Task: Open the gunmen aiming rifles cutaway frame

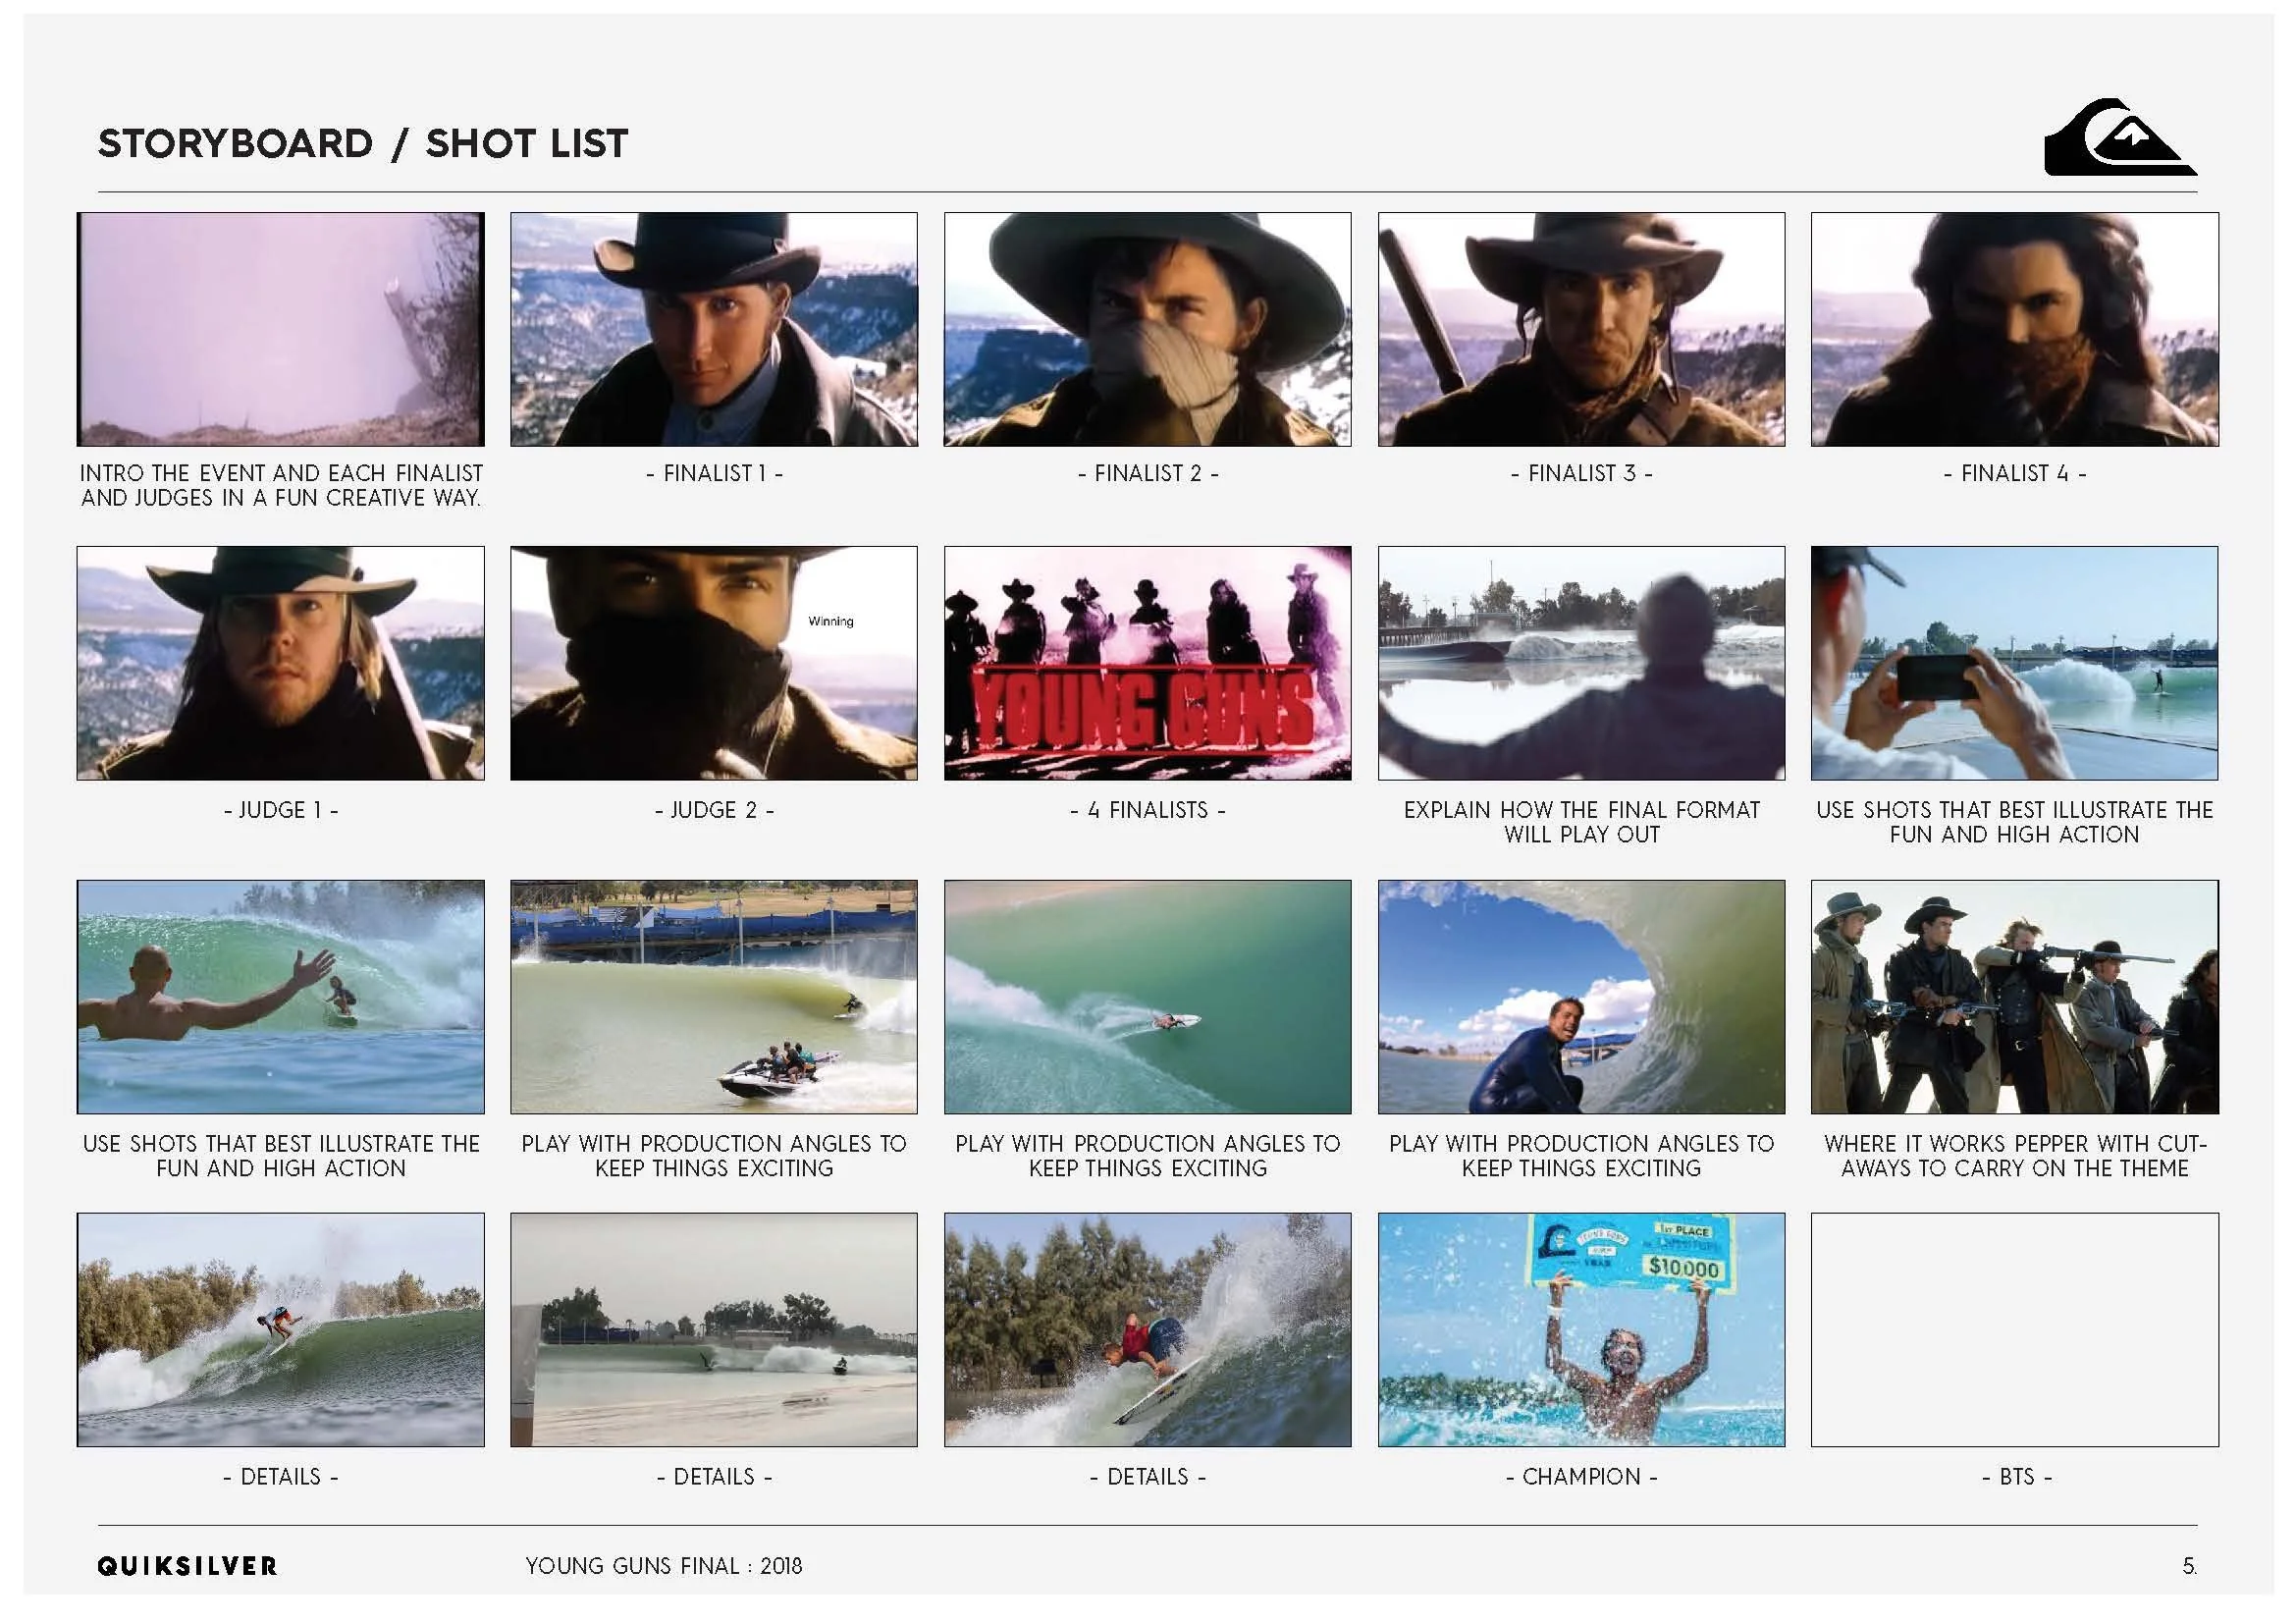Action: point(2015,997)
